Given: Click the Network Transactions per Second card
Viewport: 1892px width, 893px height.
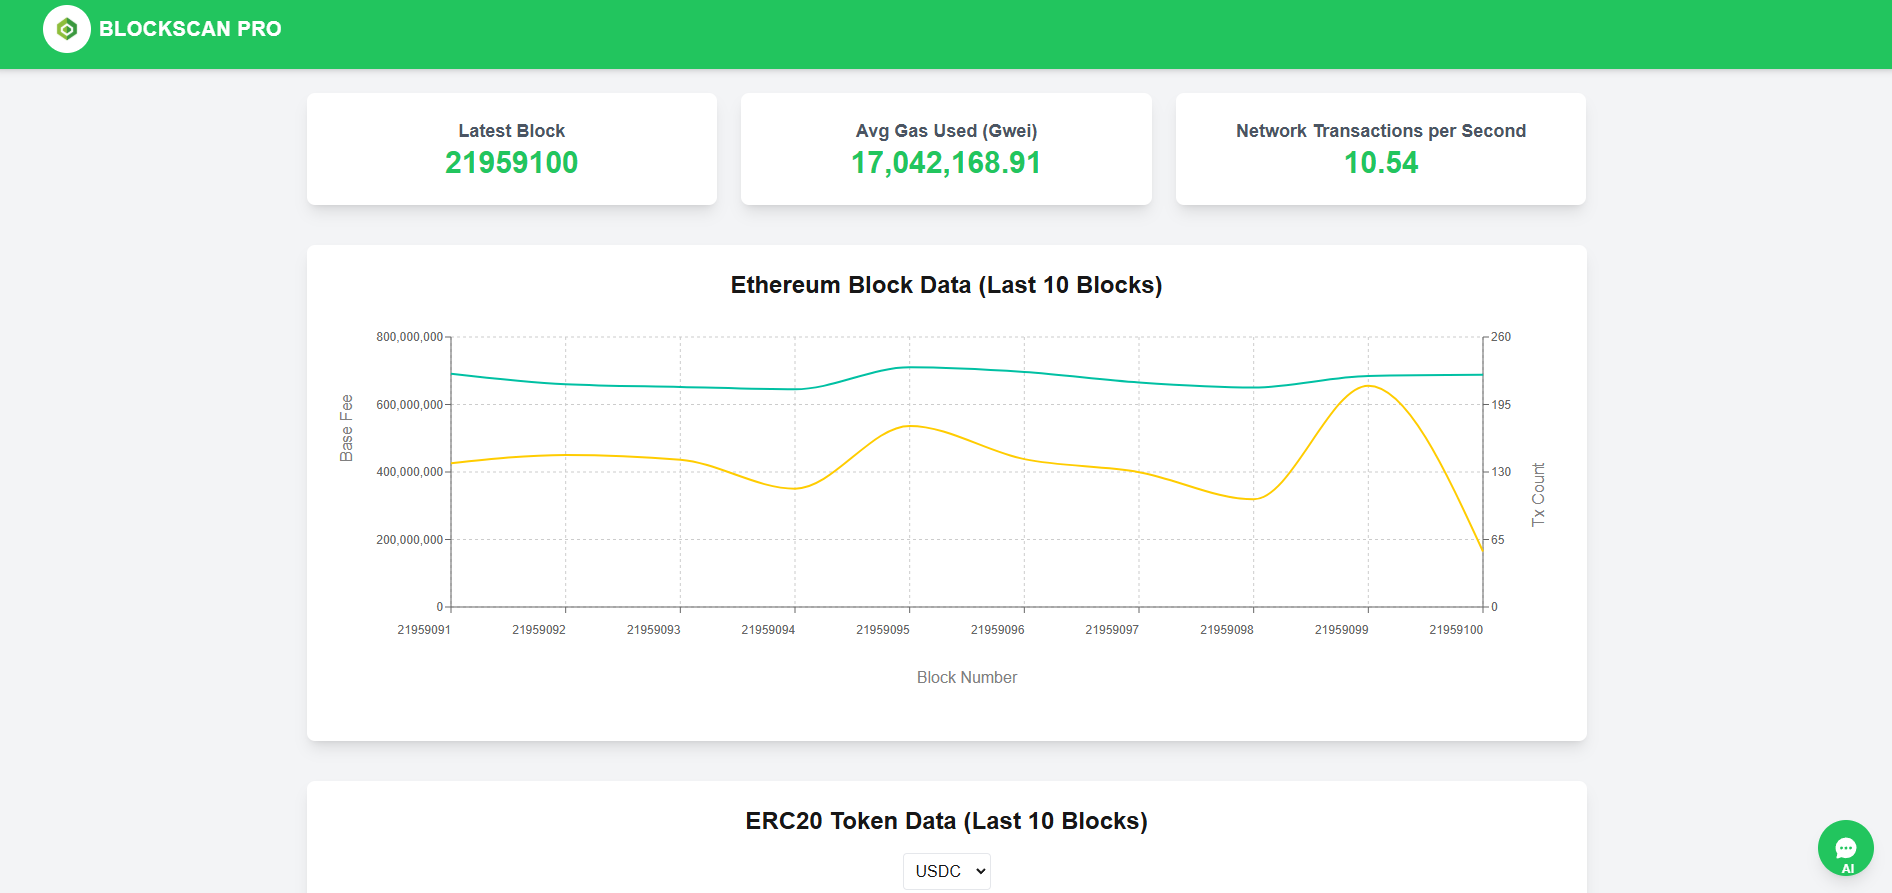Looking at the screenshot, I should click(1380, 149).
